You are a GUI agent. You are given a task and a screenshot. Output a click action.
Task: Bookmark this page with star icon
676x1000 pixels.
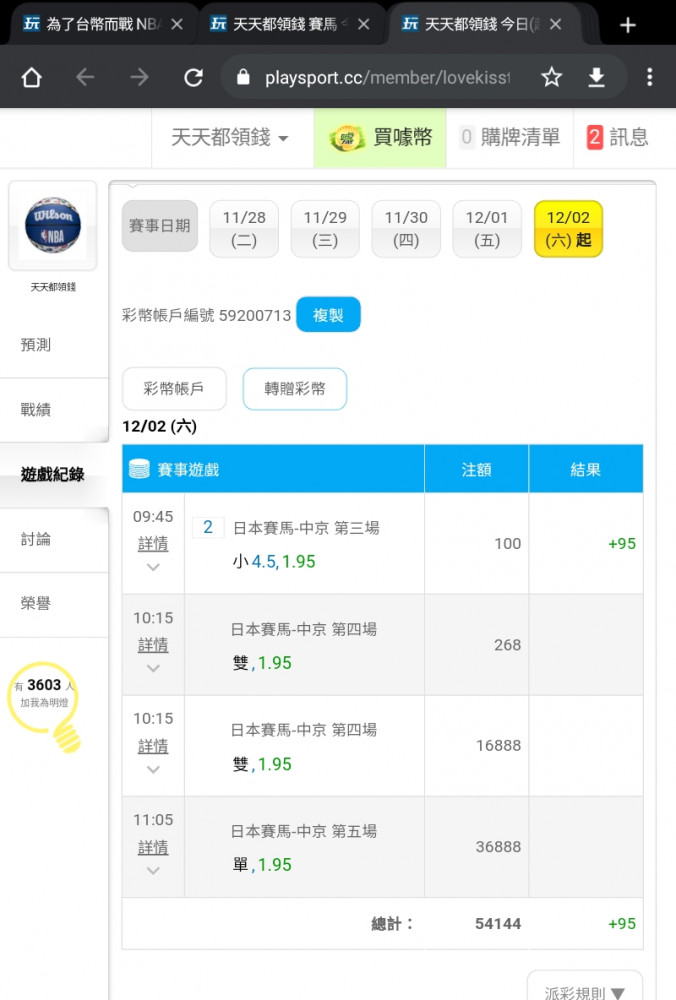(552, 77)
